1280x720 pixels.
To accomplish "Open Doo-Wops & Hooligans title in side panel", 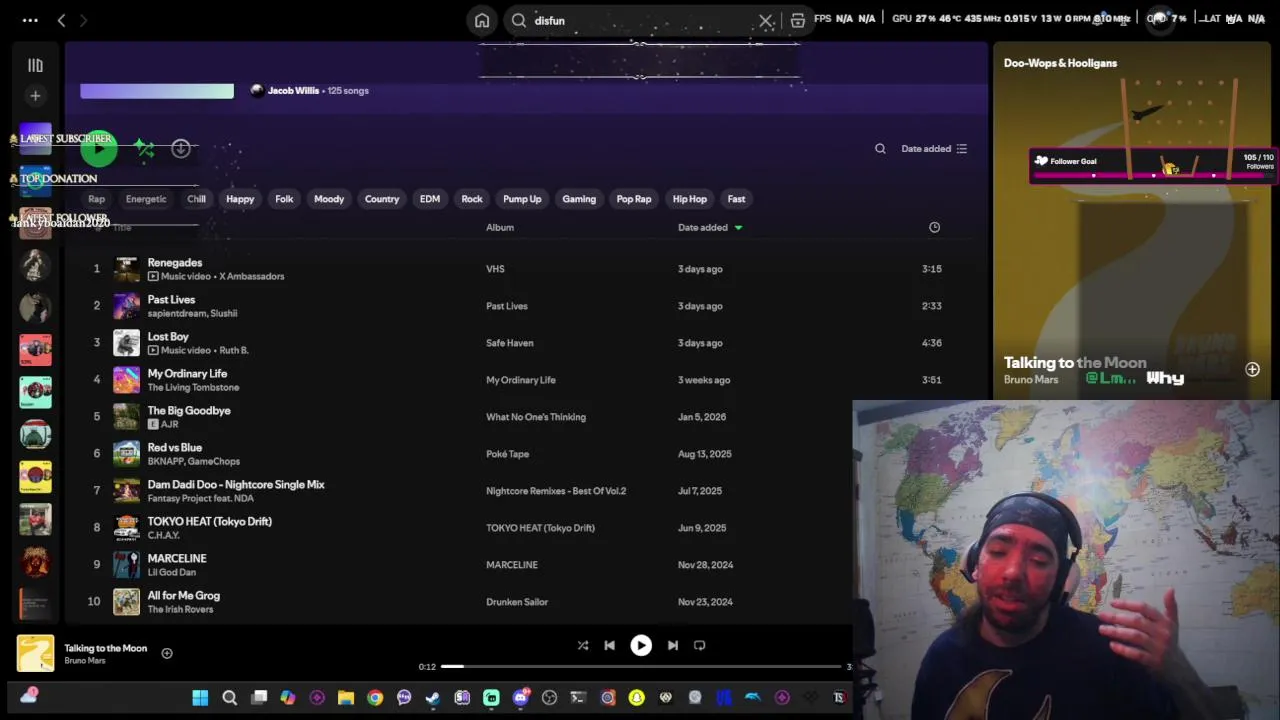I will click(x=1060, y=63).
